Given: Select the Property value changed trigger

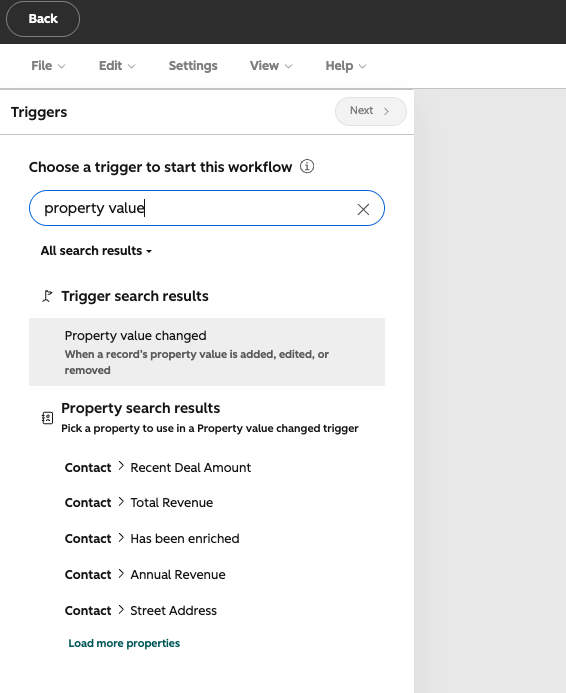Looking at the screenshot, I should click(x=207, y=352).
